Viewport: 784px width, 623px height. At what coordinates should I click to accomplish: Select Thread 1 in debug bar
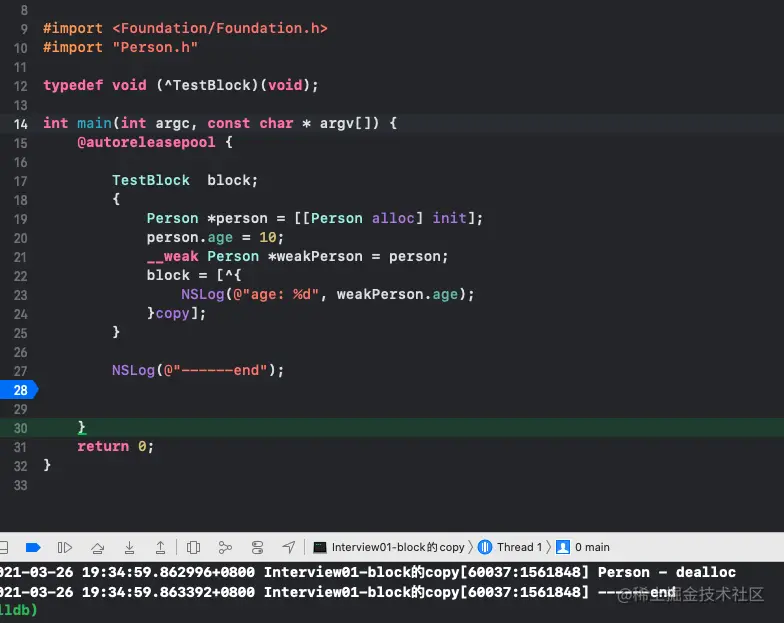pos(510,548)
